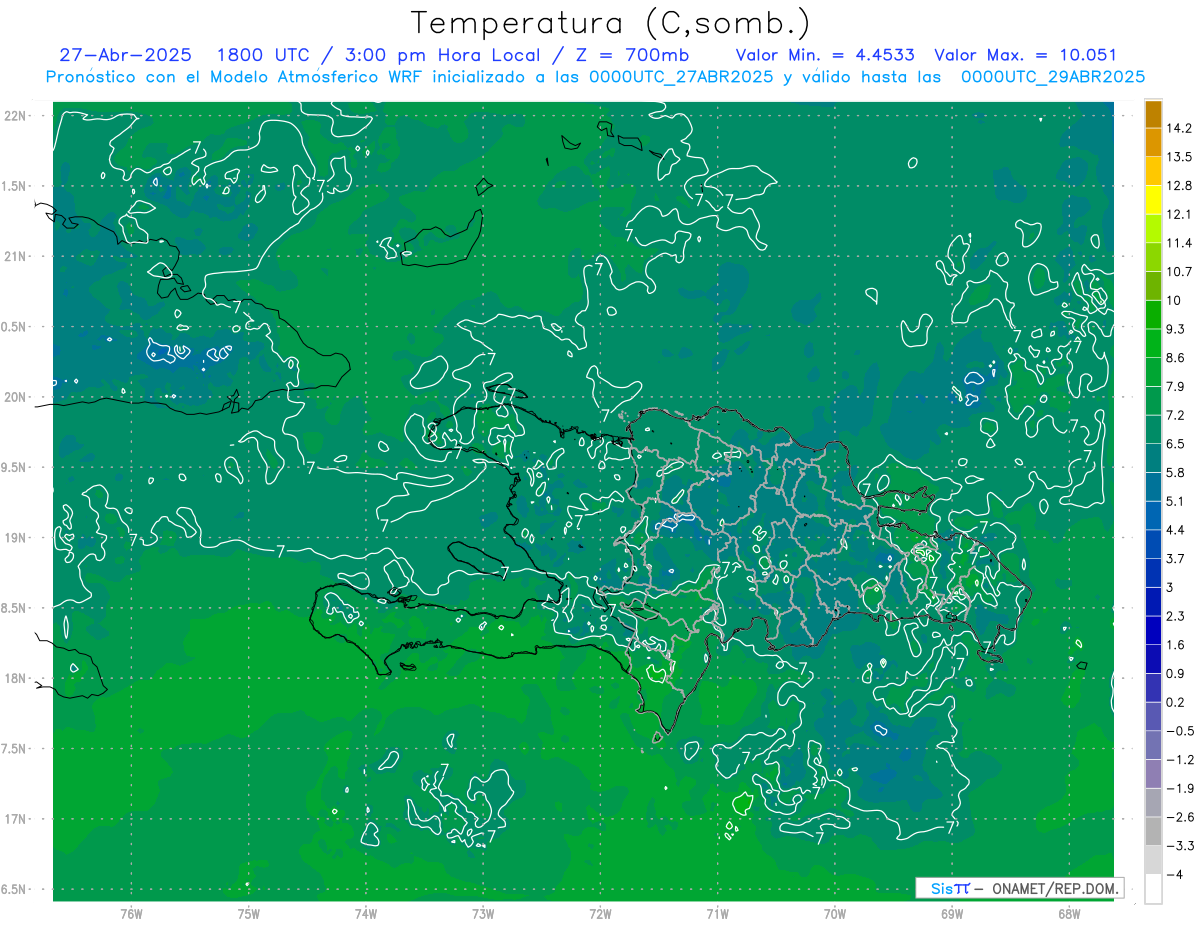Click the "0.9" legend value
The width and height of the screenshot is (1200, 927).
point(1176,674)
